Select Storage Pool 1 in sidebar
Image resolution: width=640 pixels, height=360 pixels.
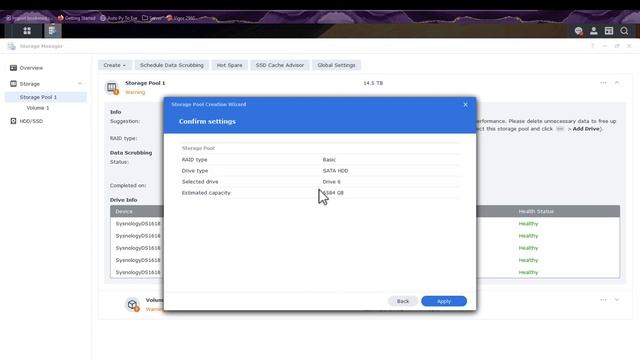coord(46,97)
